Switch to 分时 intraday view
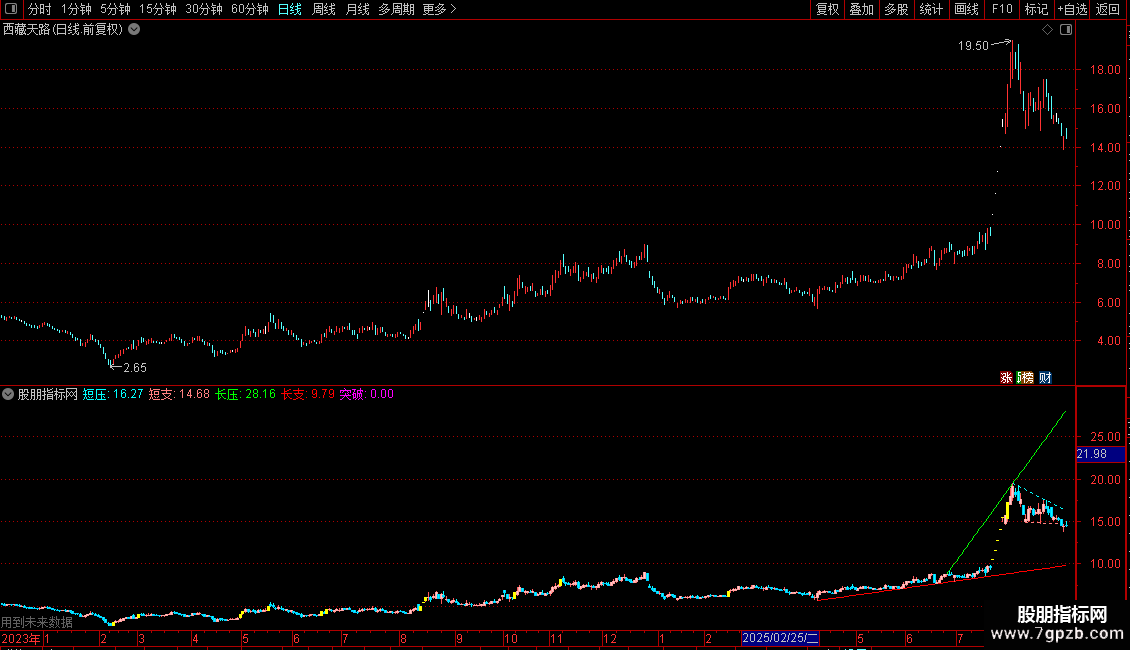 40,9
